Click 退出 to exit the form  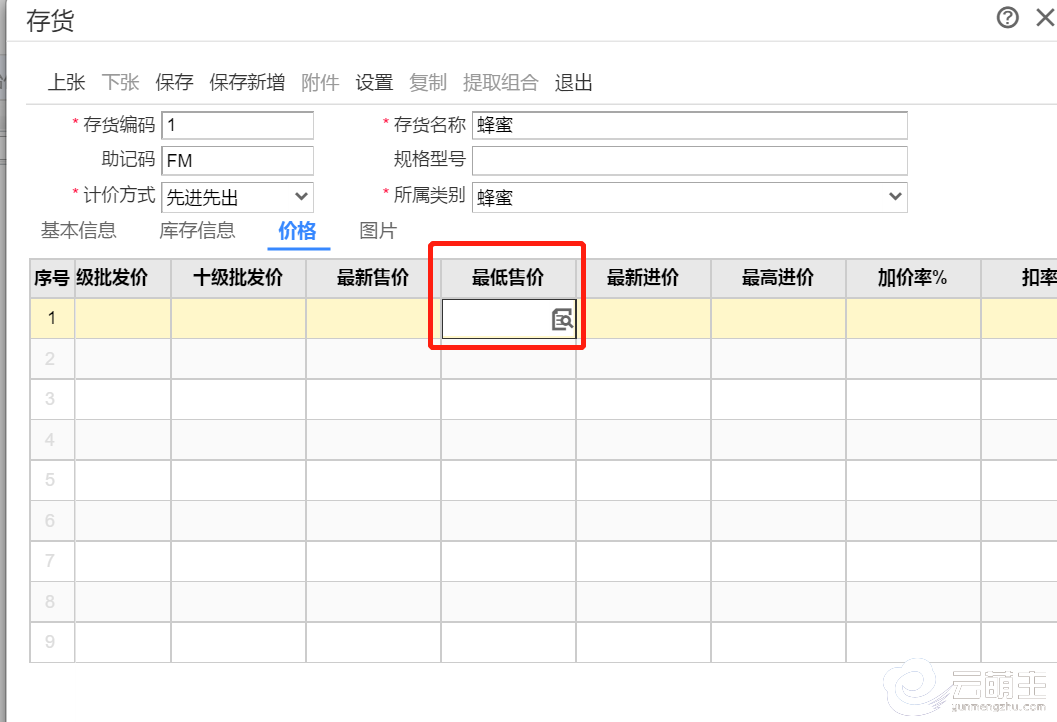pos(574,83)
